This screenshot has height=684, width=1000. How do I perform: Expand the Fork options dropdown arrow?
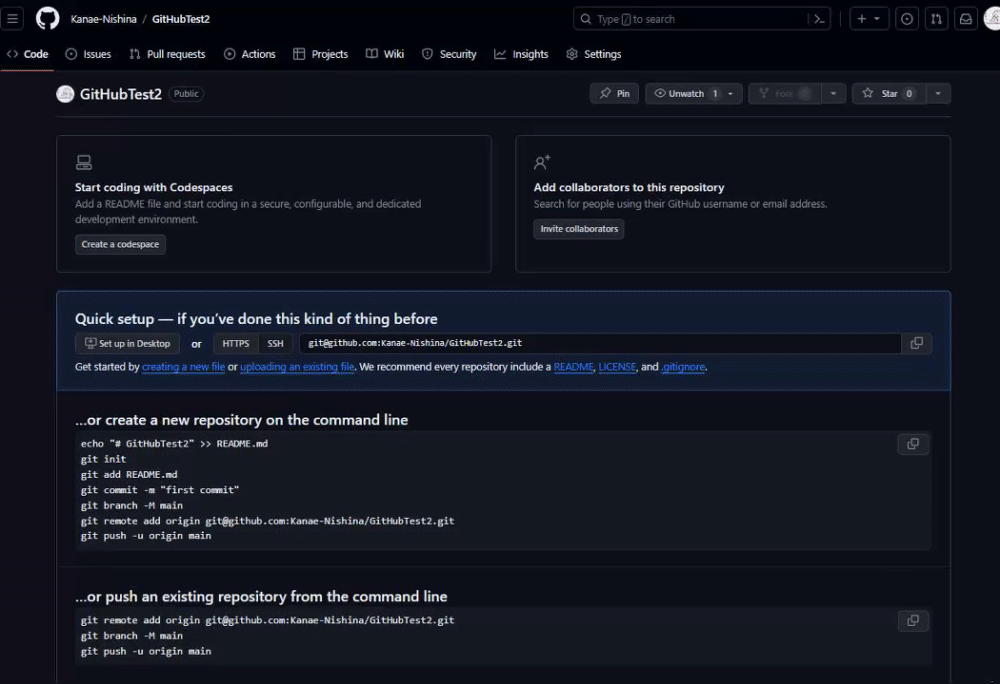tap(833, 94)
